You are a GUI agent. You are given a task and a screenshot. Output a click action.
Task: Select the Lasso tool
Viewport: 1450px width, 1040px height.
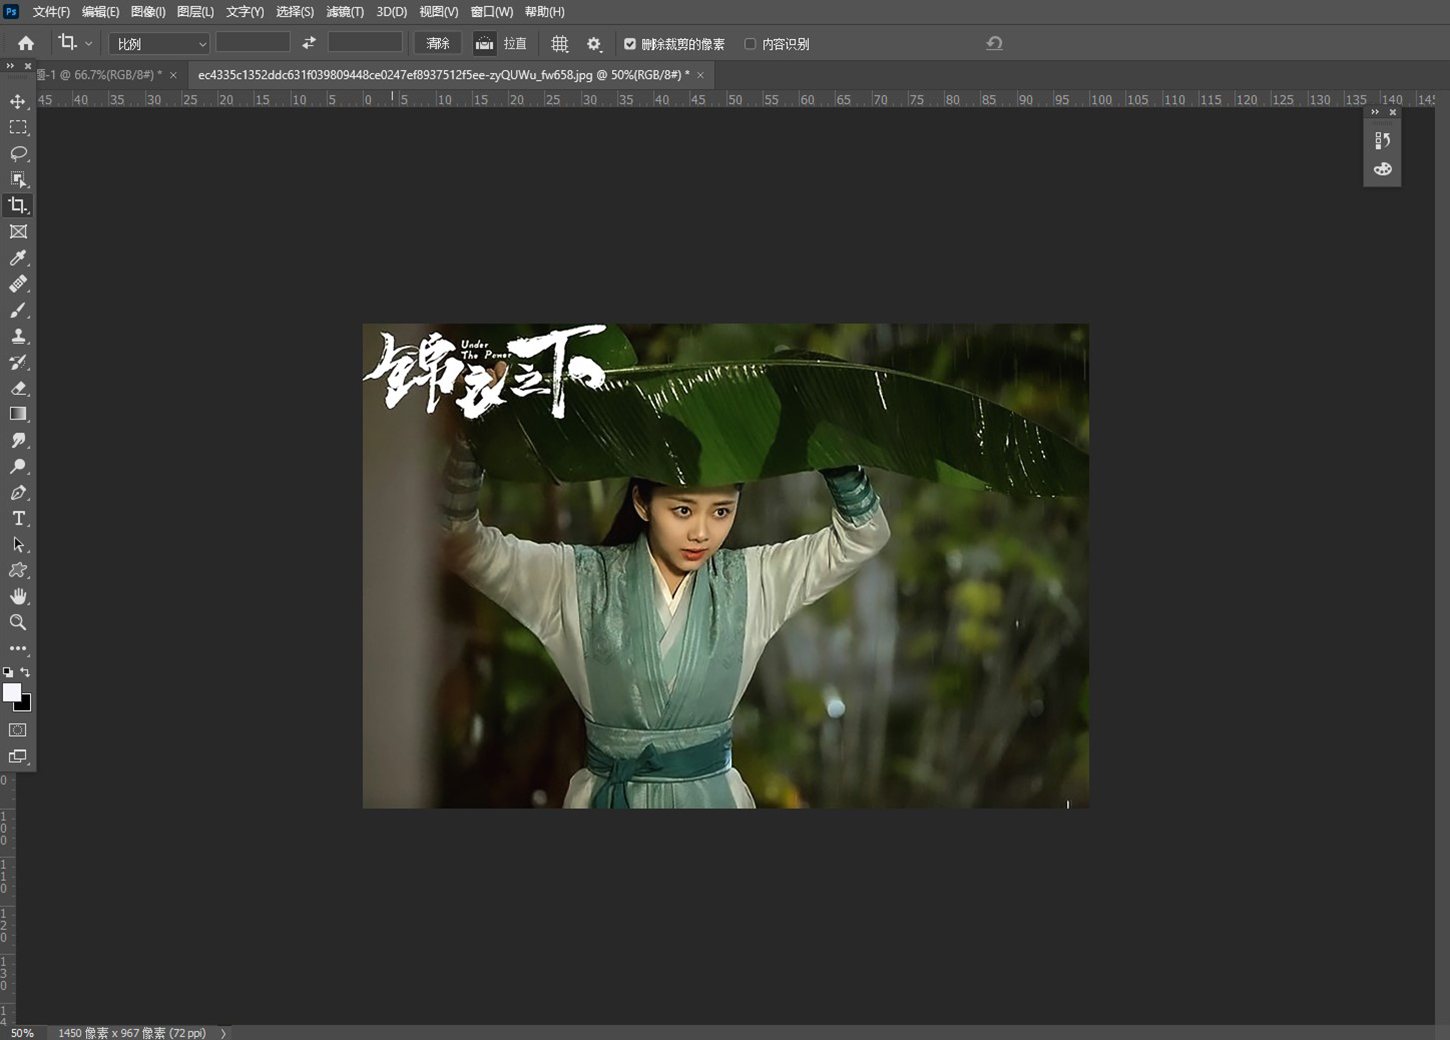click(x=18, y=154)
